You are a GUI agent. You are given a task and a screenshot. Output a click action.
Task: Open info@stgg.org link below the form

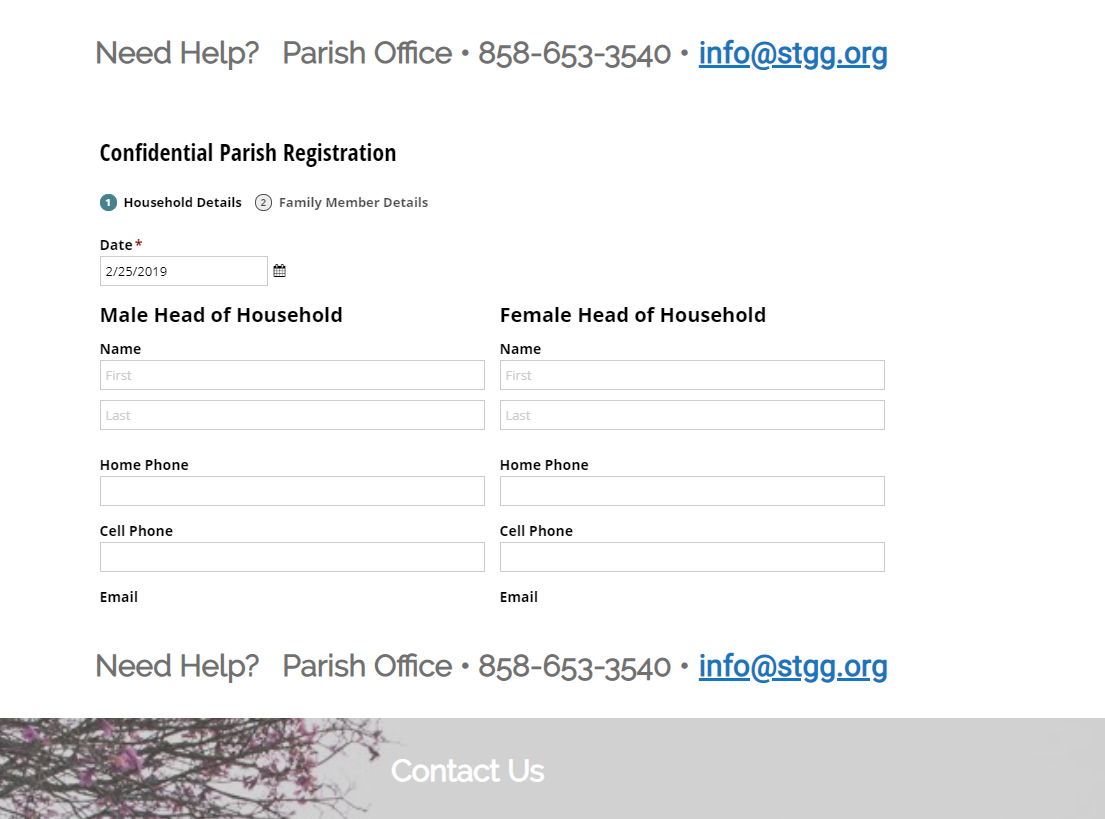tap(792, 666)
